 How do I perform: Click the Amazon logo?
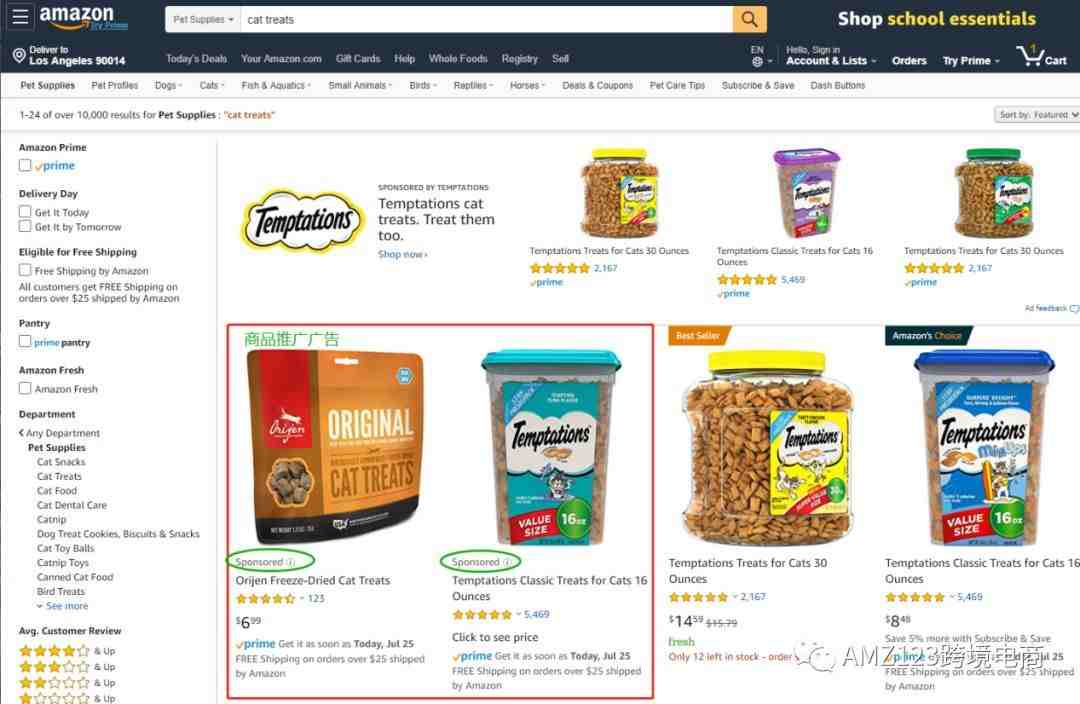(83, 17)
